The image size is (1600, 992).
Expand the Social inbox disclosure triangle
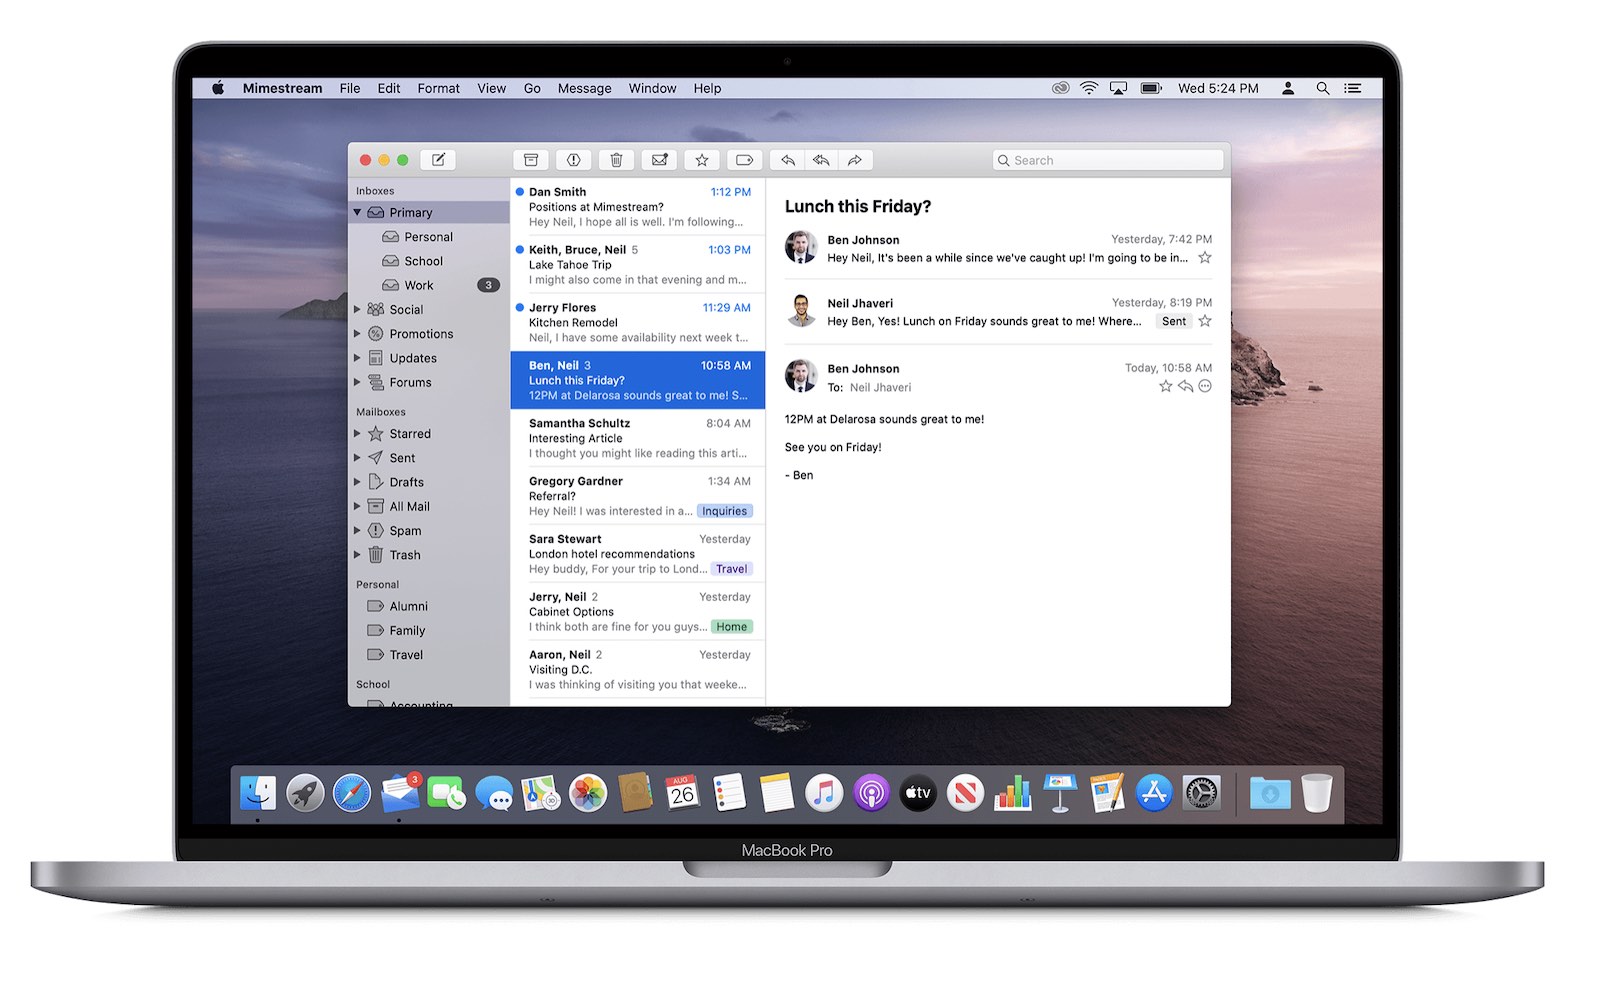click(357, 309)
